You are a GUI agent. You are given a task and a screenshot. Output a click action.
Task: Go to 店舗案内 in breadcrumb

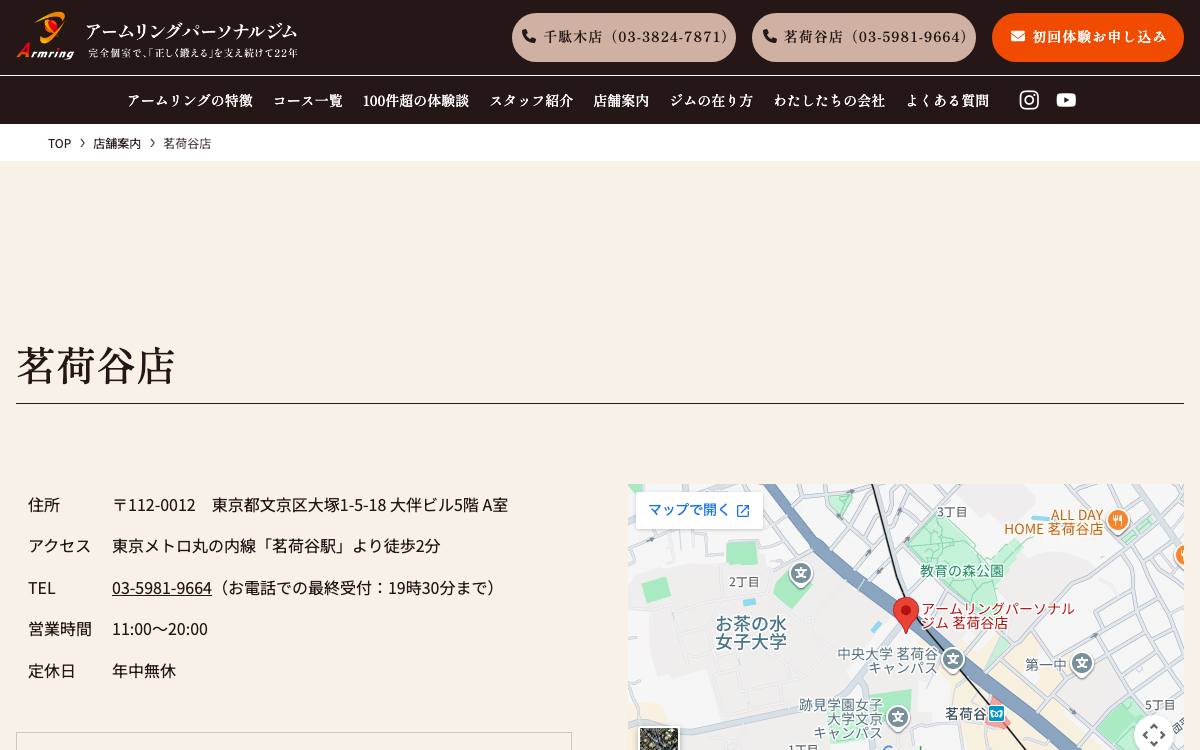click(117, 143)
